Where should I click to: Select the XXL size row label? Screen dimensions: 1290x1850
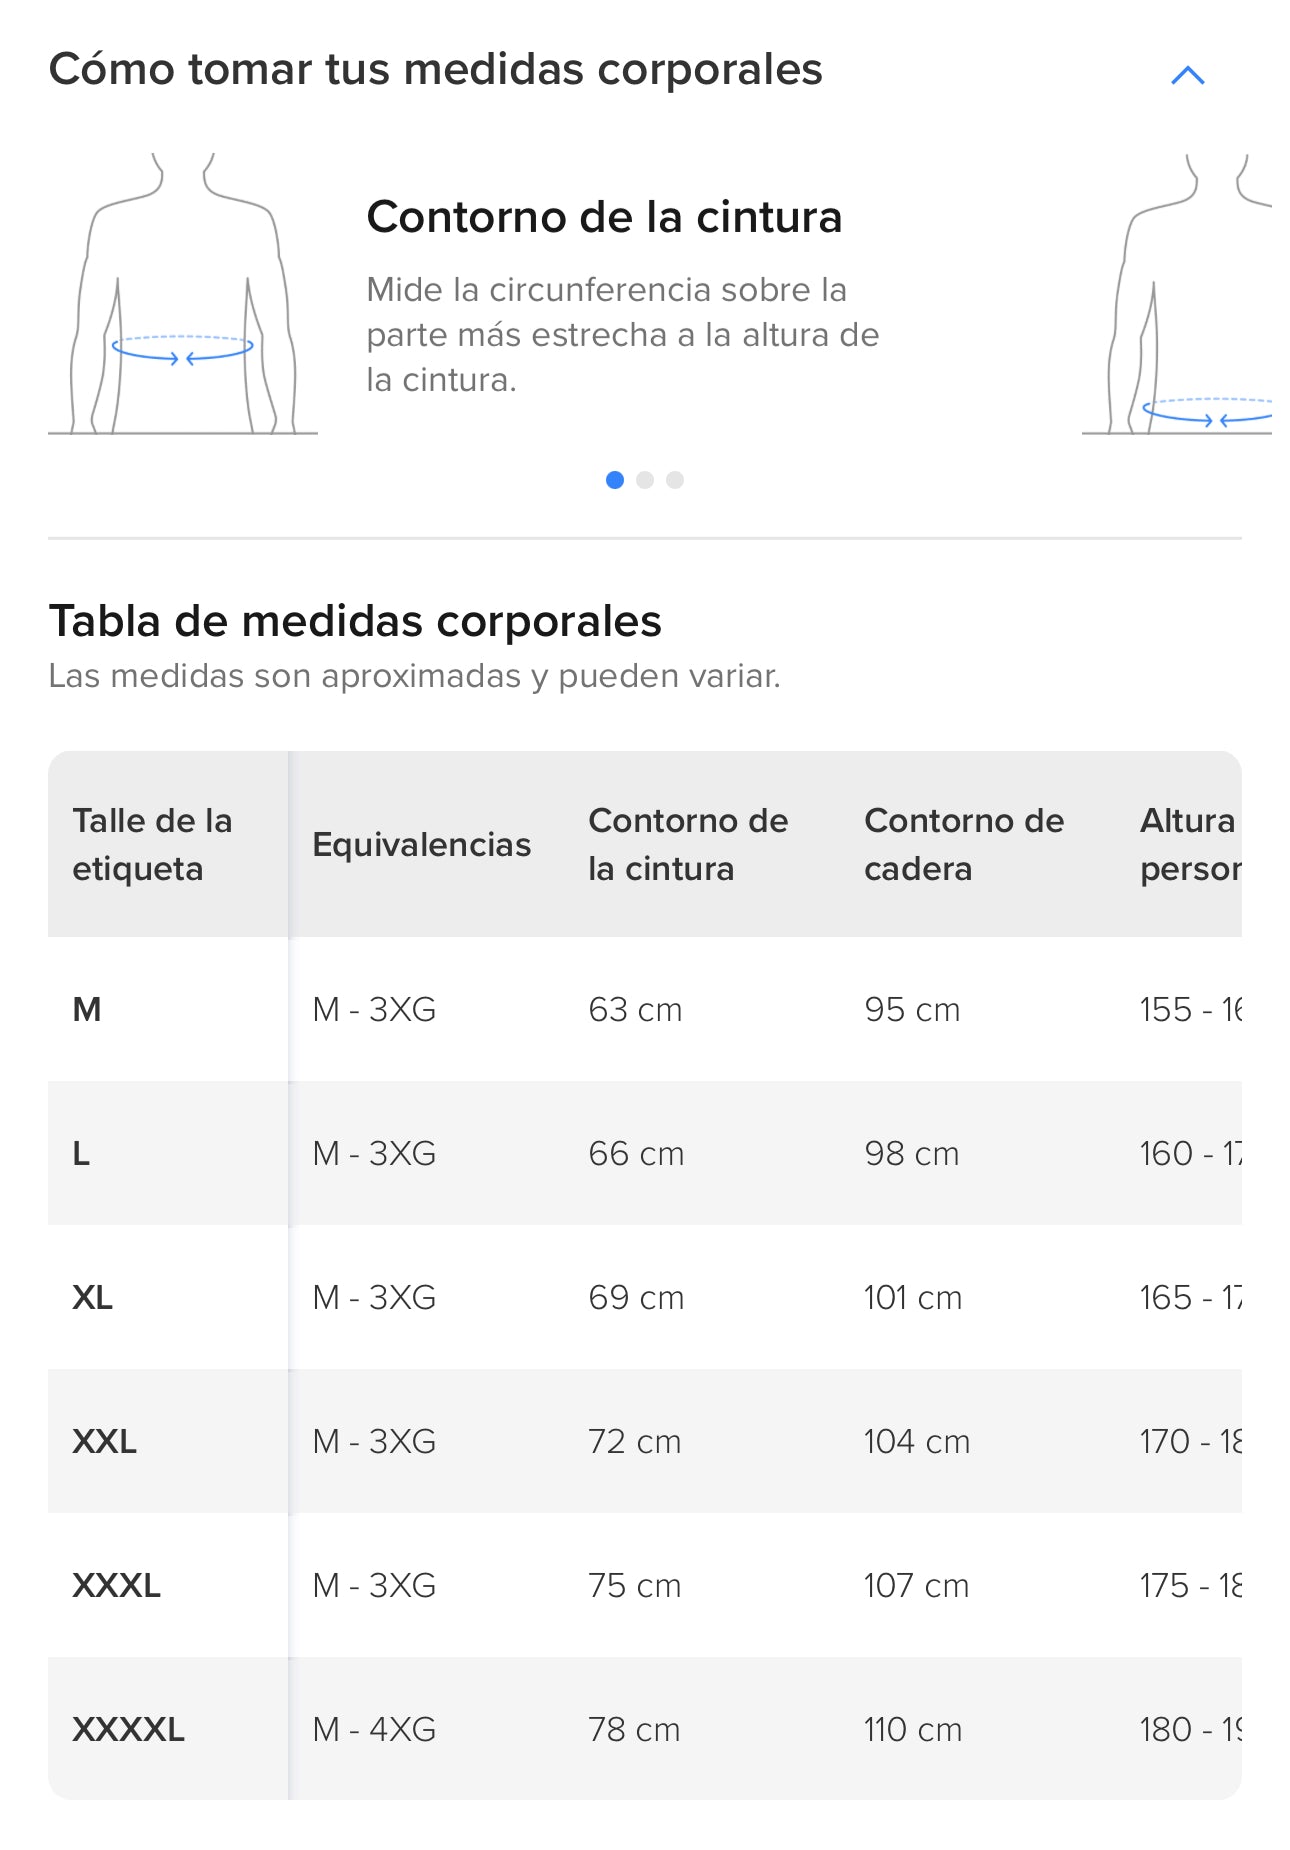click(x=104, y=1441)
